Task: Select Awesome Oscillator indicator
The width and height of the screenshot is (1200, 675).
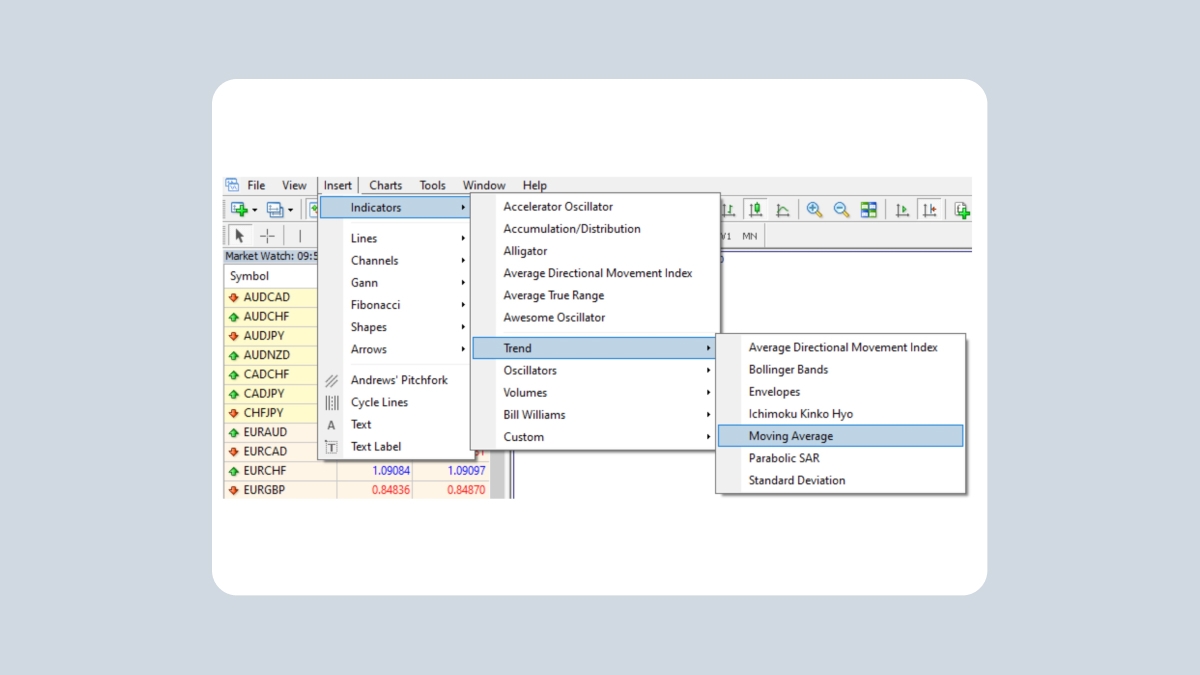Action: tap(595, 318)
